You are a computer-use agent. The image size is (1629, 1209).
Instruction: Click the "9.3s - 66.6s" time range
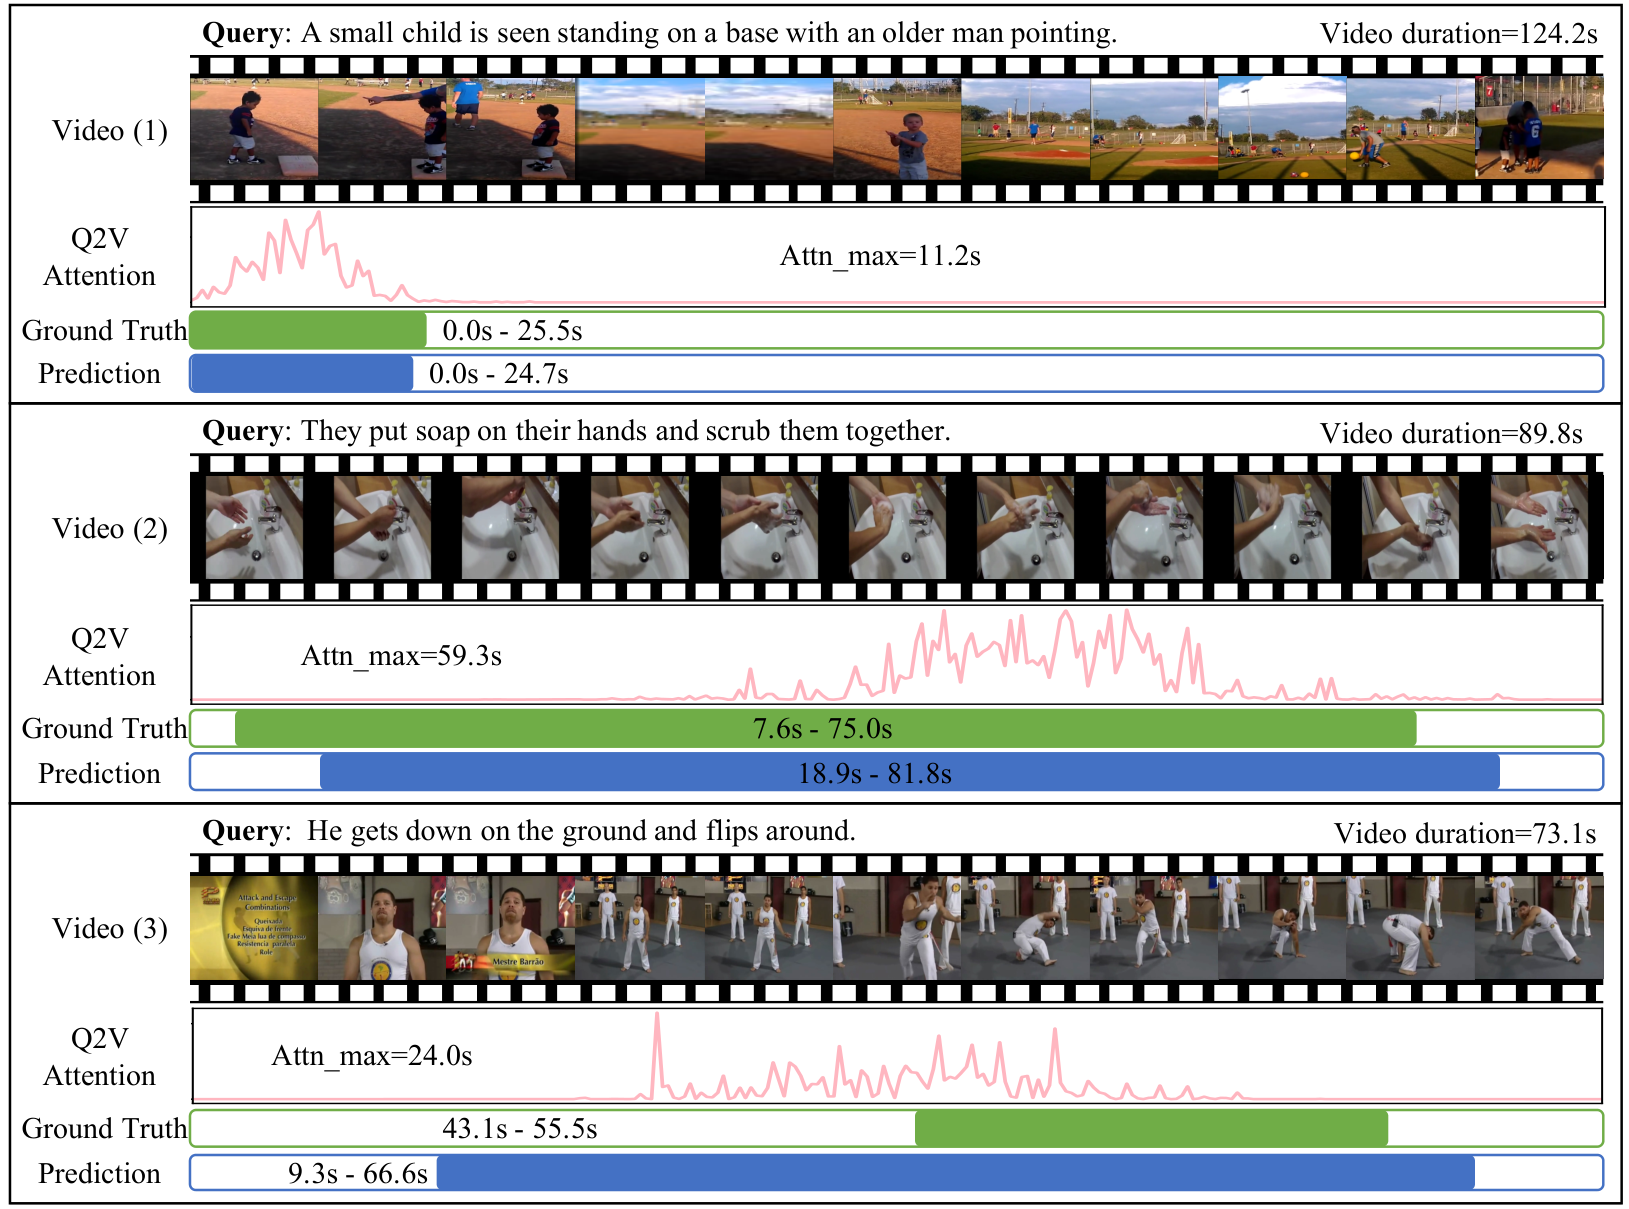[x=358, y=1174]
